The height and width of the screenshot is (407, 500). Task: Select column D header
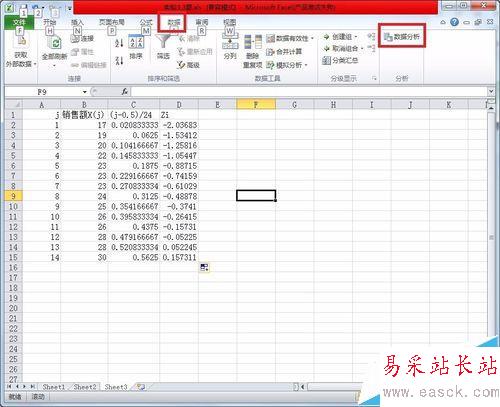point(179,105)
